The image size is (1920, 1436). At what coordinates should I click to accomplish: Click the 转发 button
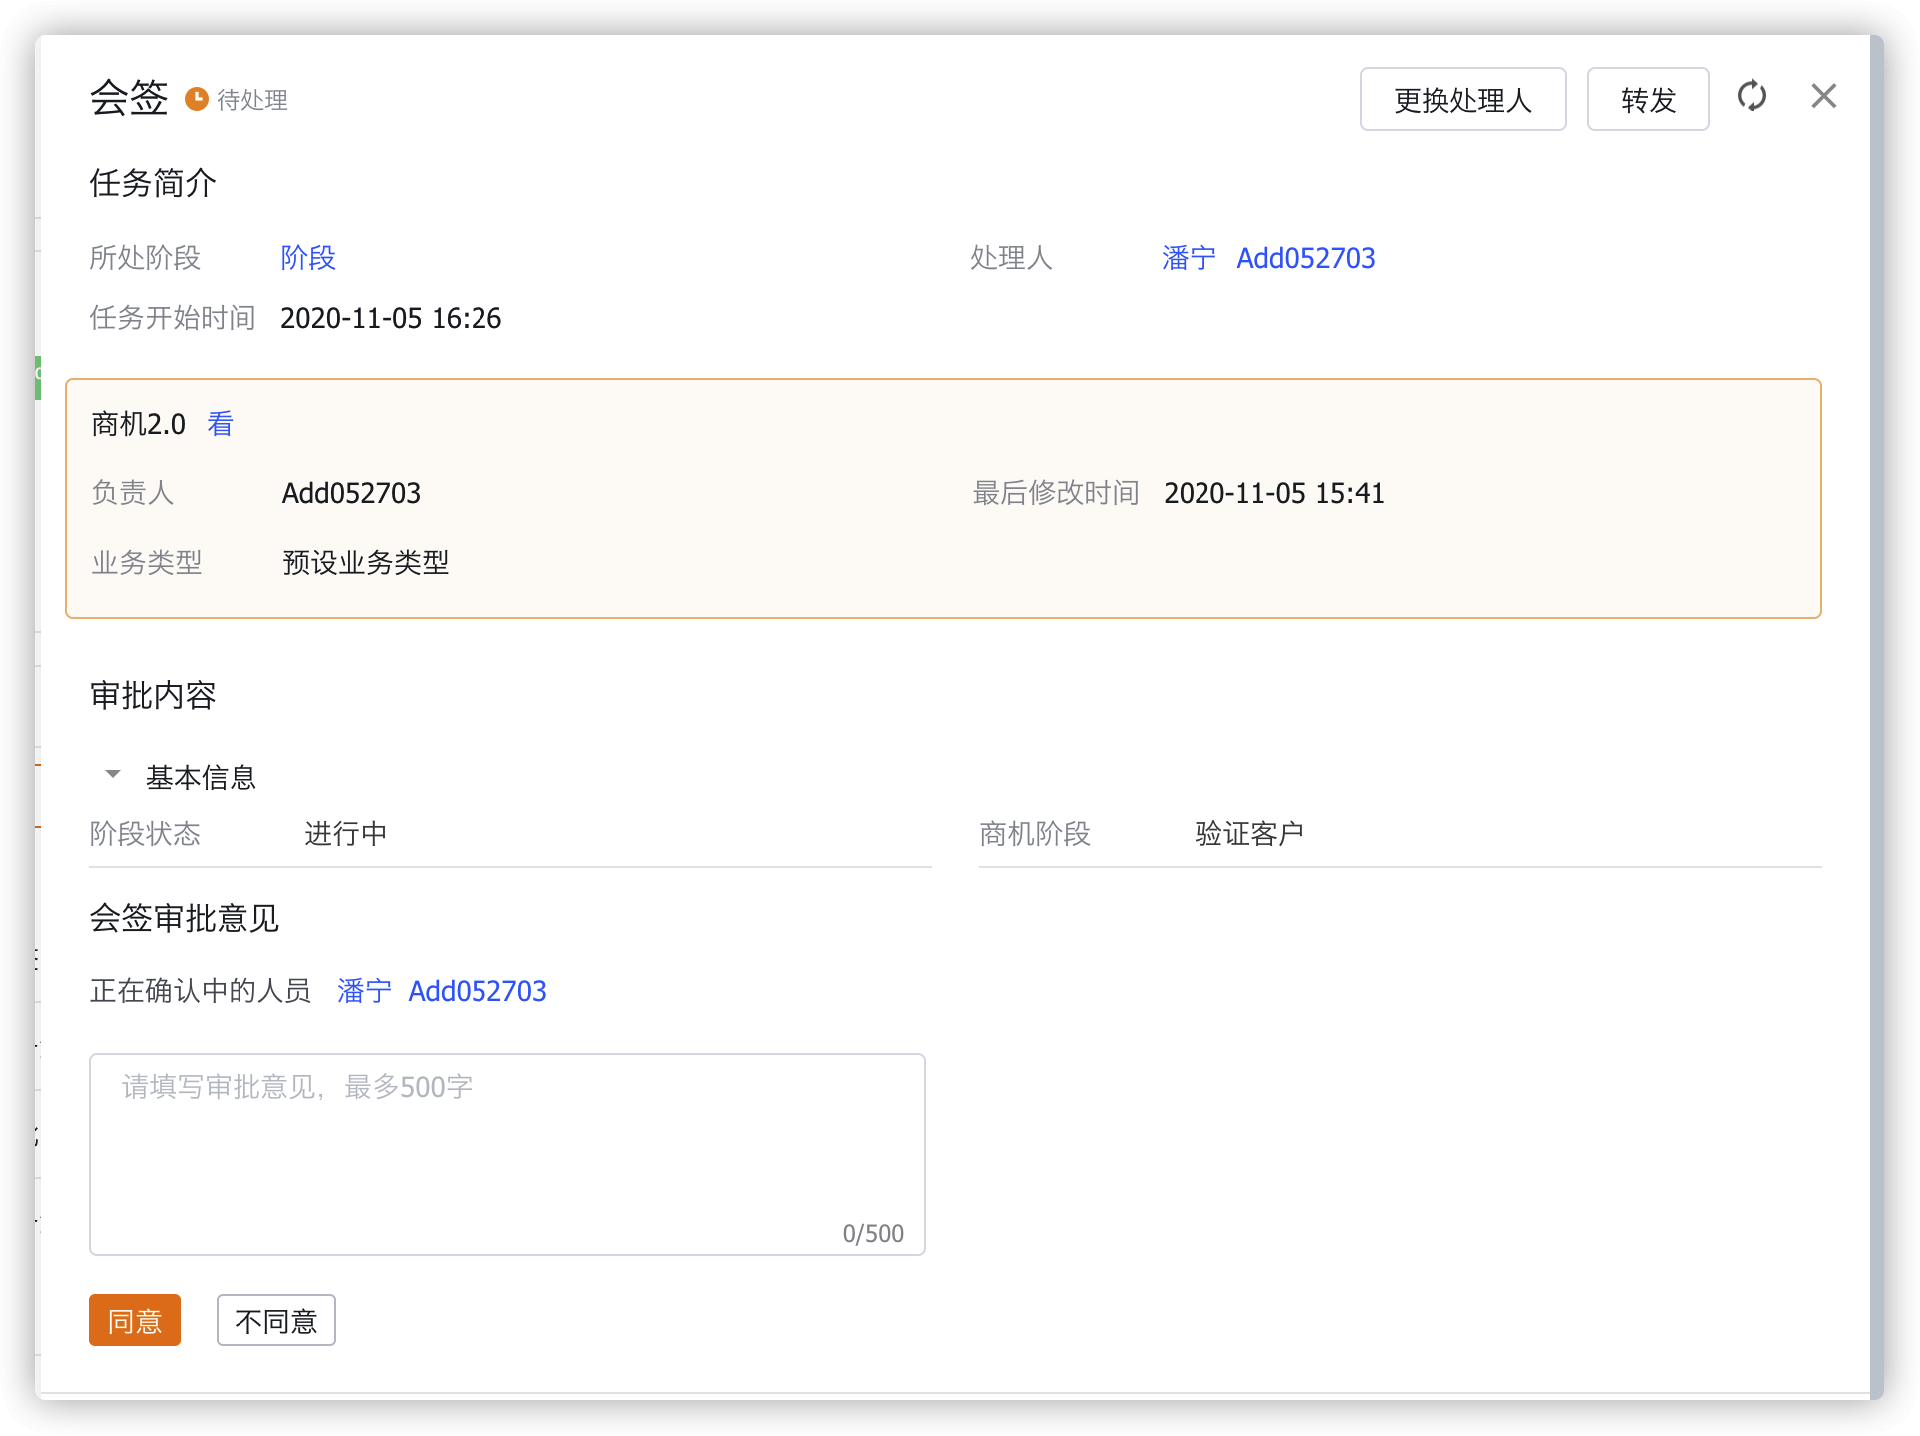[x=1648, y=99]
